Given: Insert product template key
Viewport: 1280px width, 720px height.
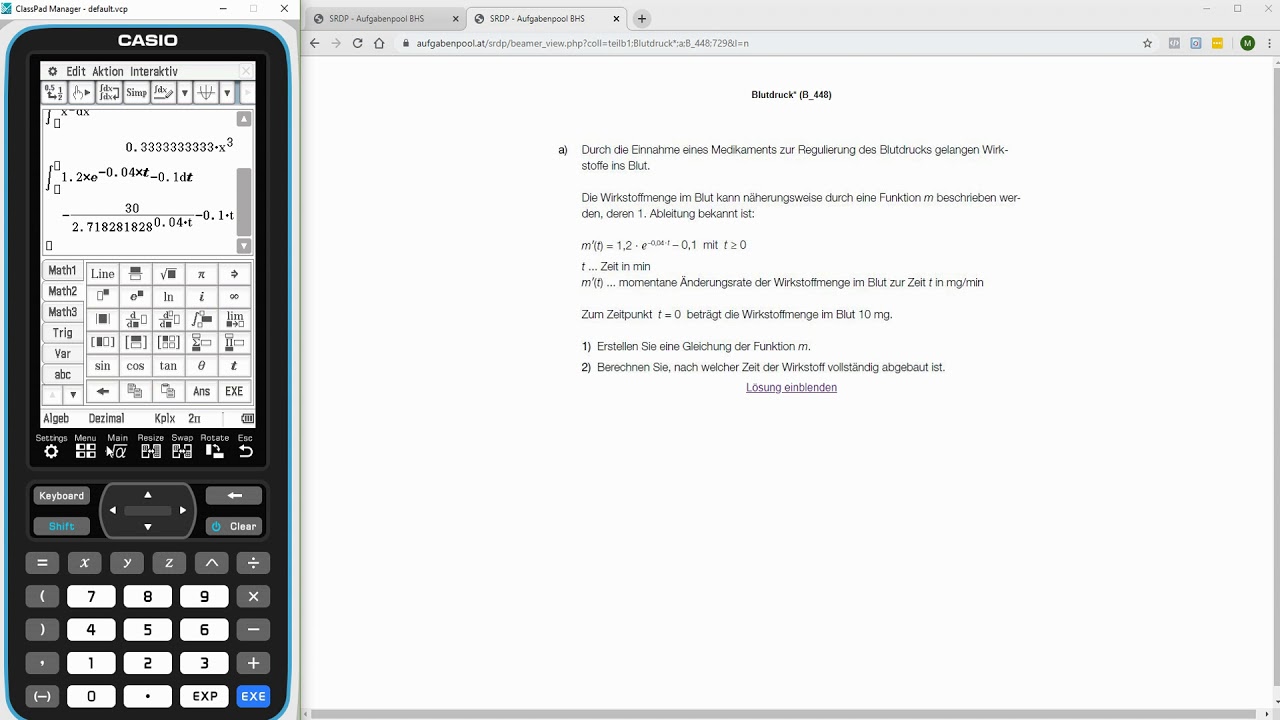Looking at the screenshot, I should point(234,343).
